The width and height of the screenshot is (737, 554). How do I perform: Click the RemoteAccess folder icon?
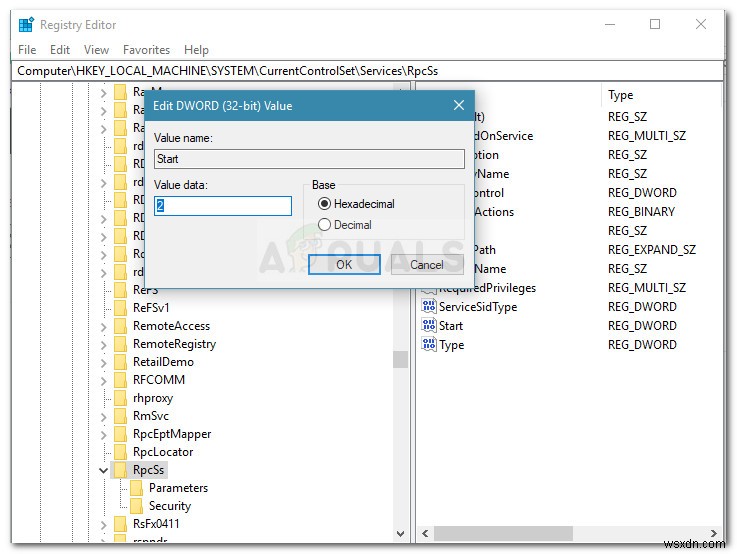121,326
